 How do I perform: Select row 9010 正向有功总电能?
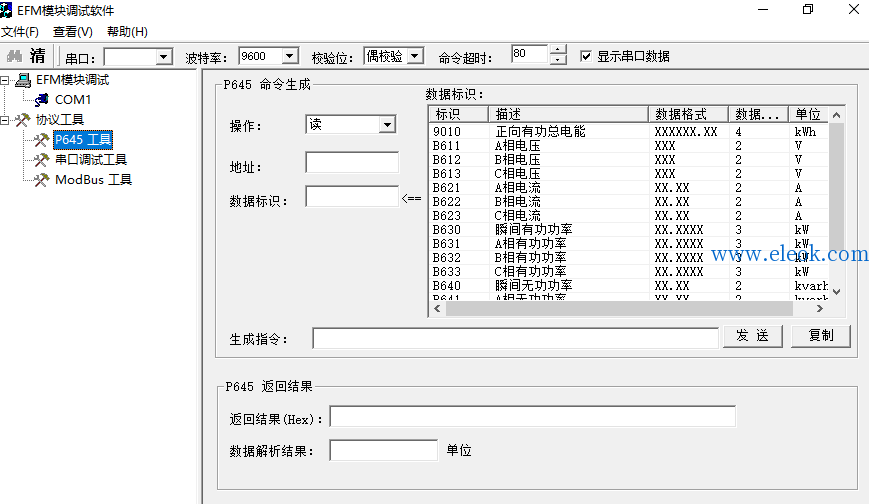(629, 132)
